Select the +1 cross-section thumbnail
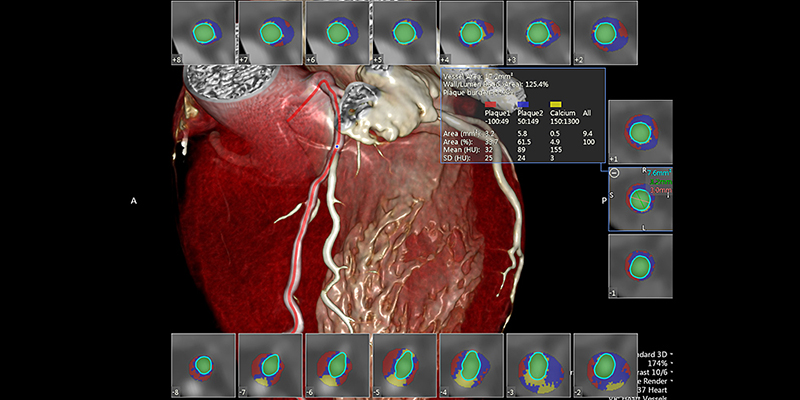Viewport: 800px width, 400px height. coord(640,132)
